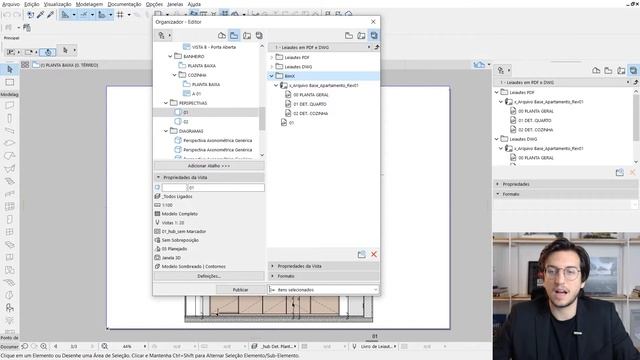This screenshot has height=360, width=640.
Task: Open Edição menu
Action: point(31,4)
